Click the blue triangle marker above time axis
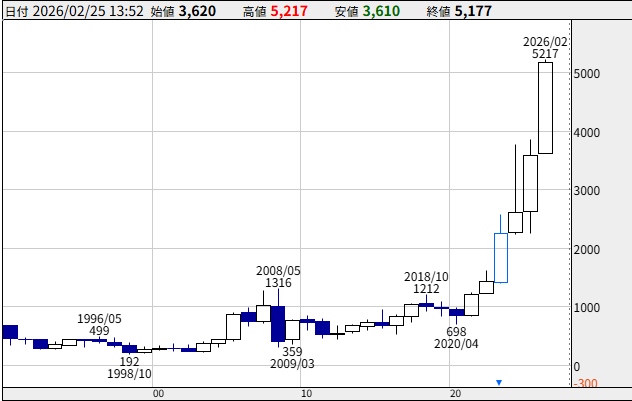The image size is (632, 401). [x=499, y=382]
